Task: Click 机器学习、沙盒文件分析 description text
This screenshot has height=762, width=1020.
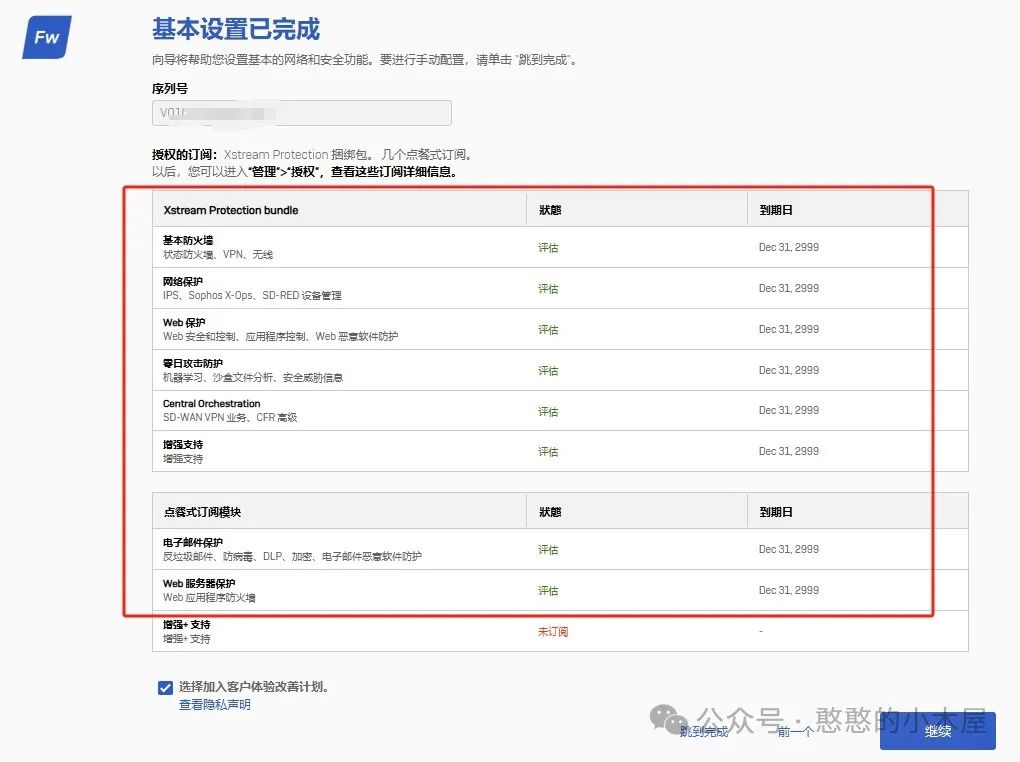Action: pos(253,377)
